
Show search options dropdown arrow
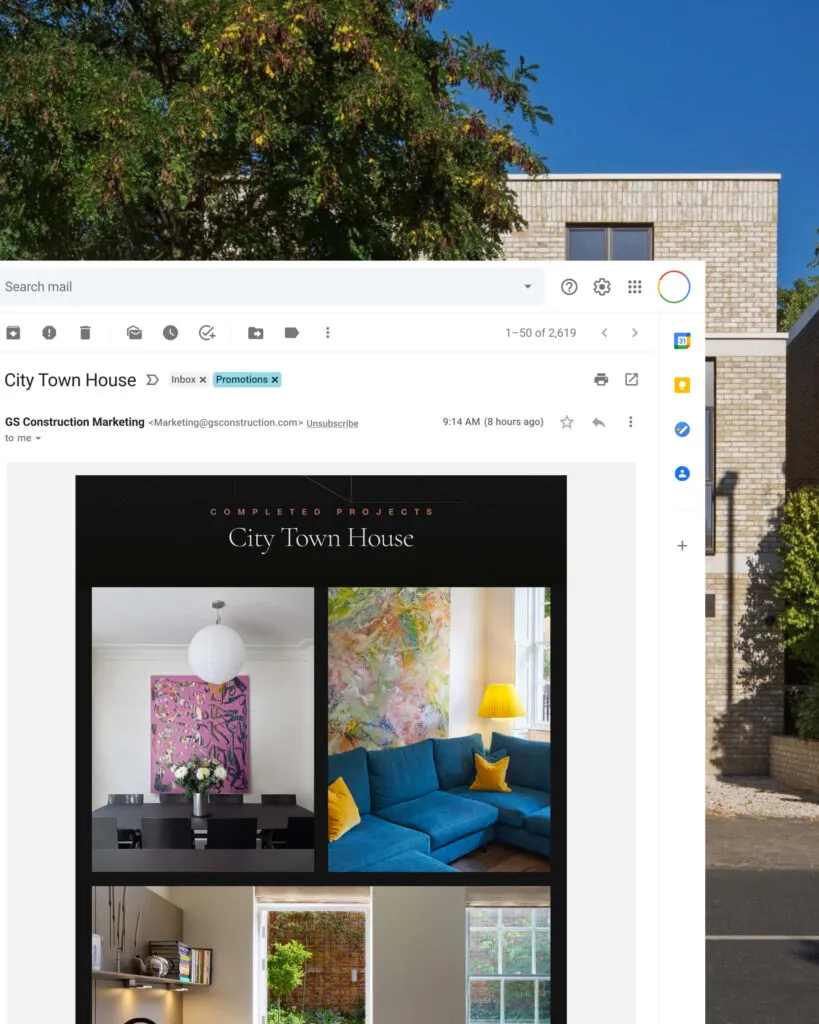click(528, 287)
